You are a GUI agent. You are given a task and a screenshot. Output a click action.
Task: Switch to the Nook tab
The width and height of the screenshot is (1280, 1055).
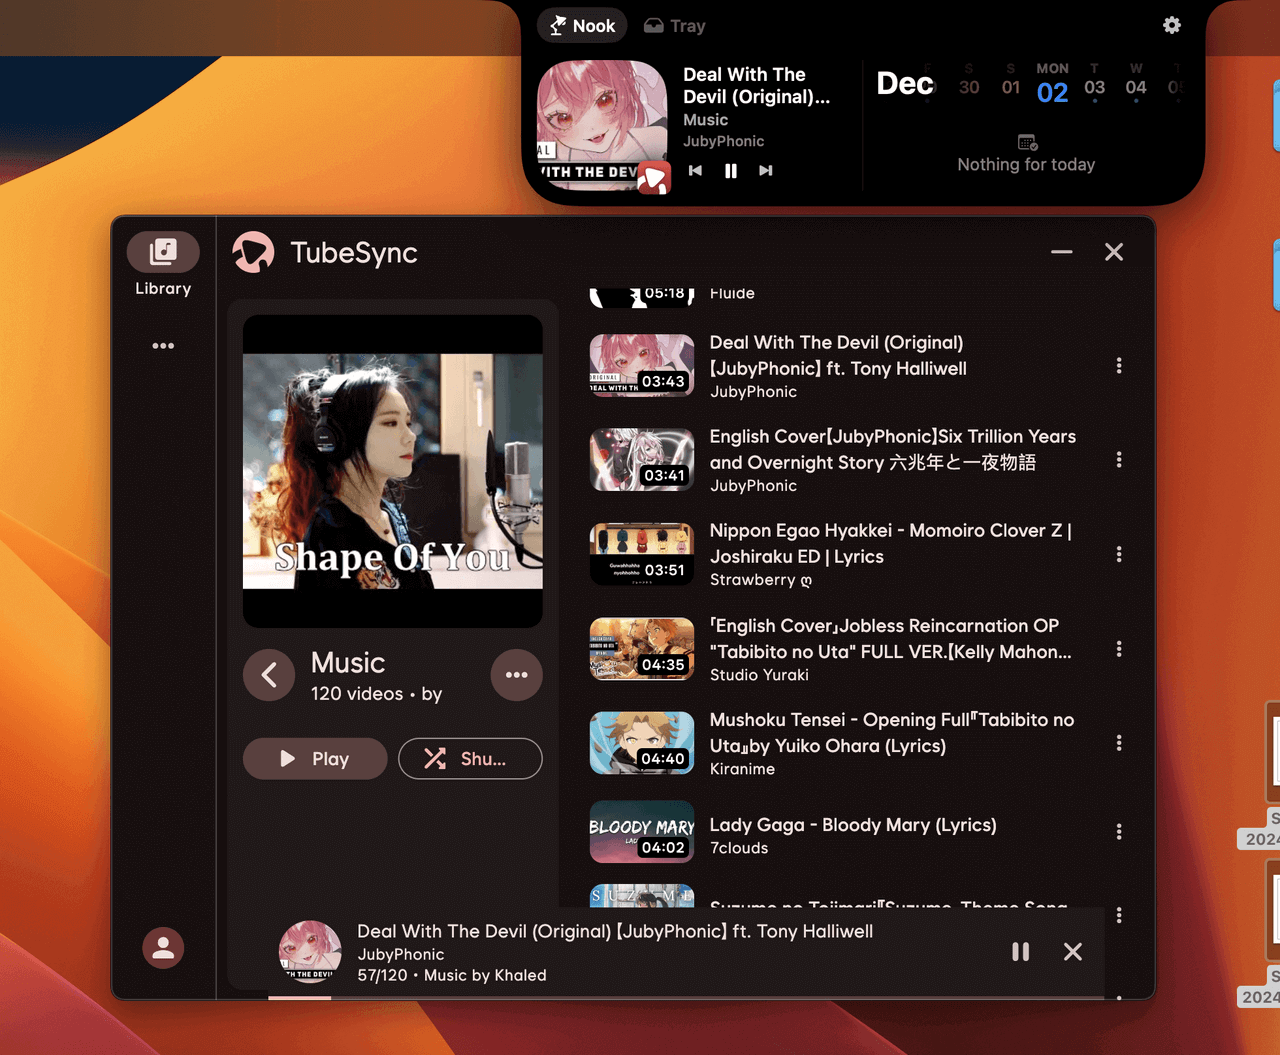click(582, 26)
